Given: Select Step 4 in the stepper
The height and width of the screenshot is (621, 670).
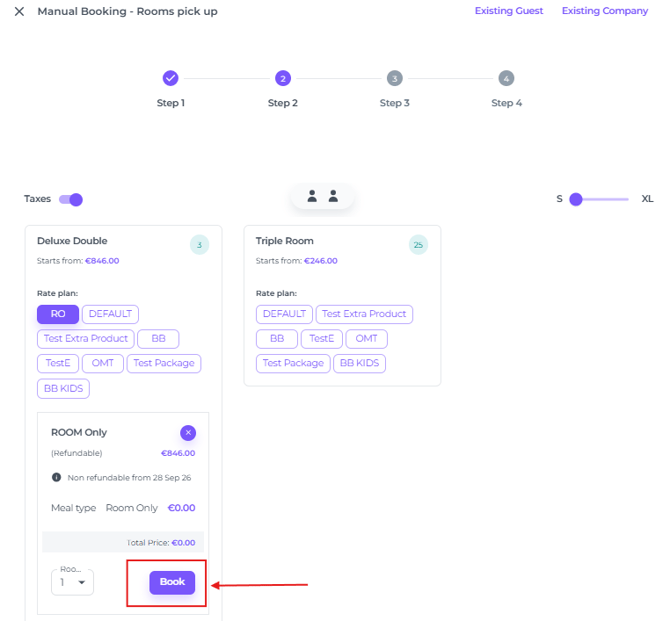Looking at the screenshot, I should [x=506, y=78].
